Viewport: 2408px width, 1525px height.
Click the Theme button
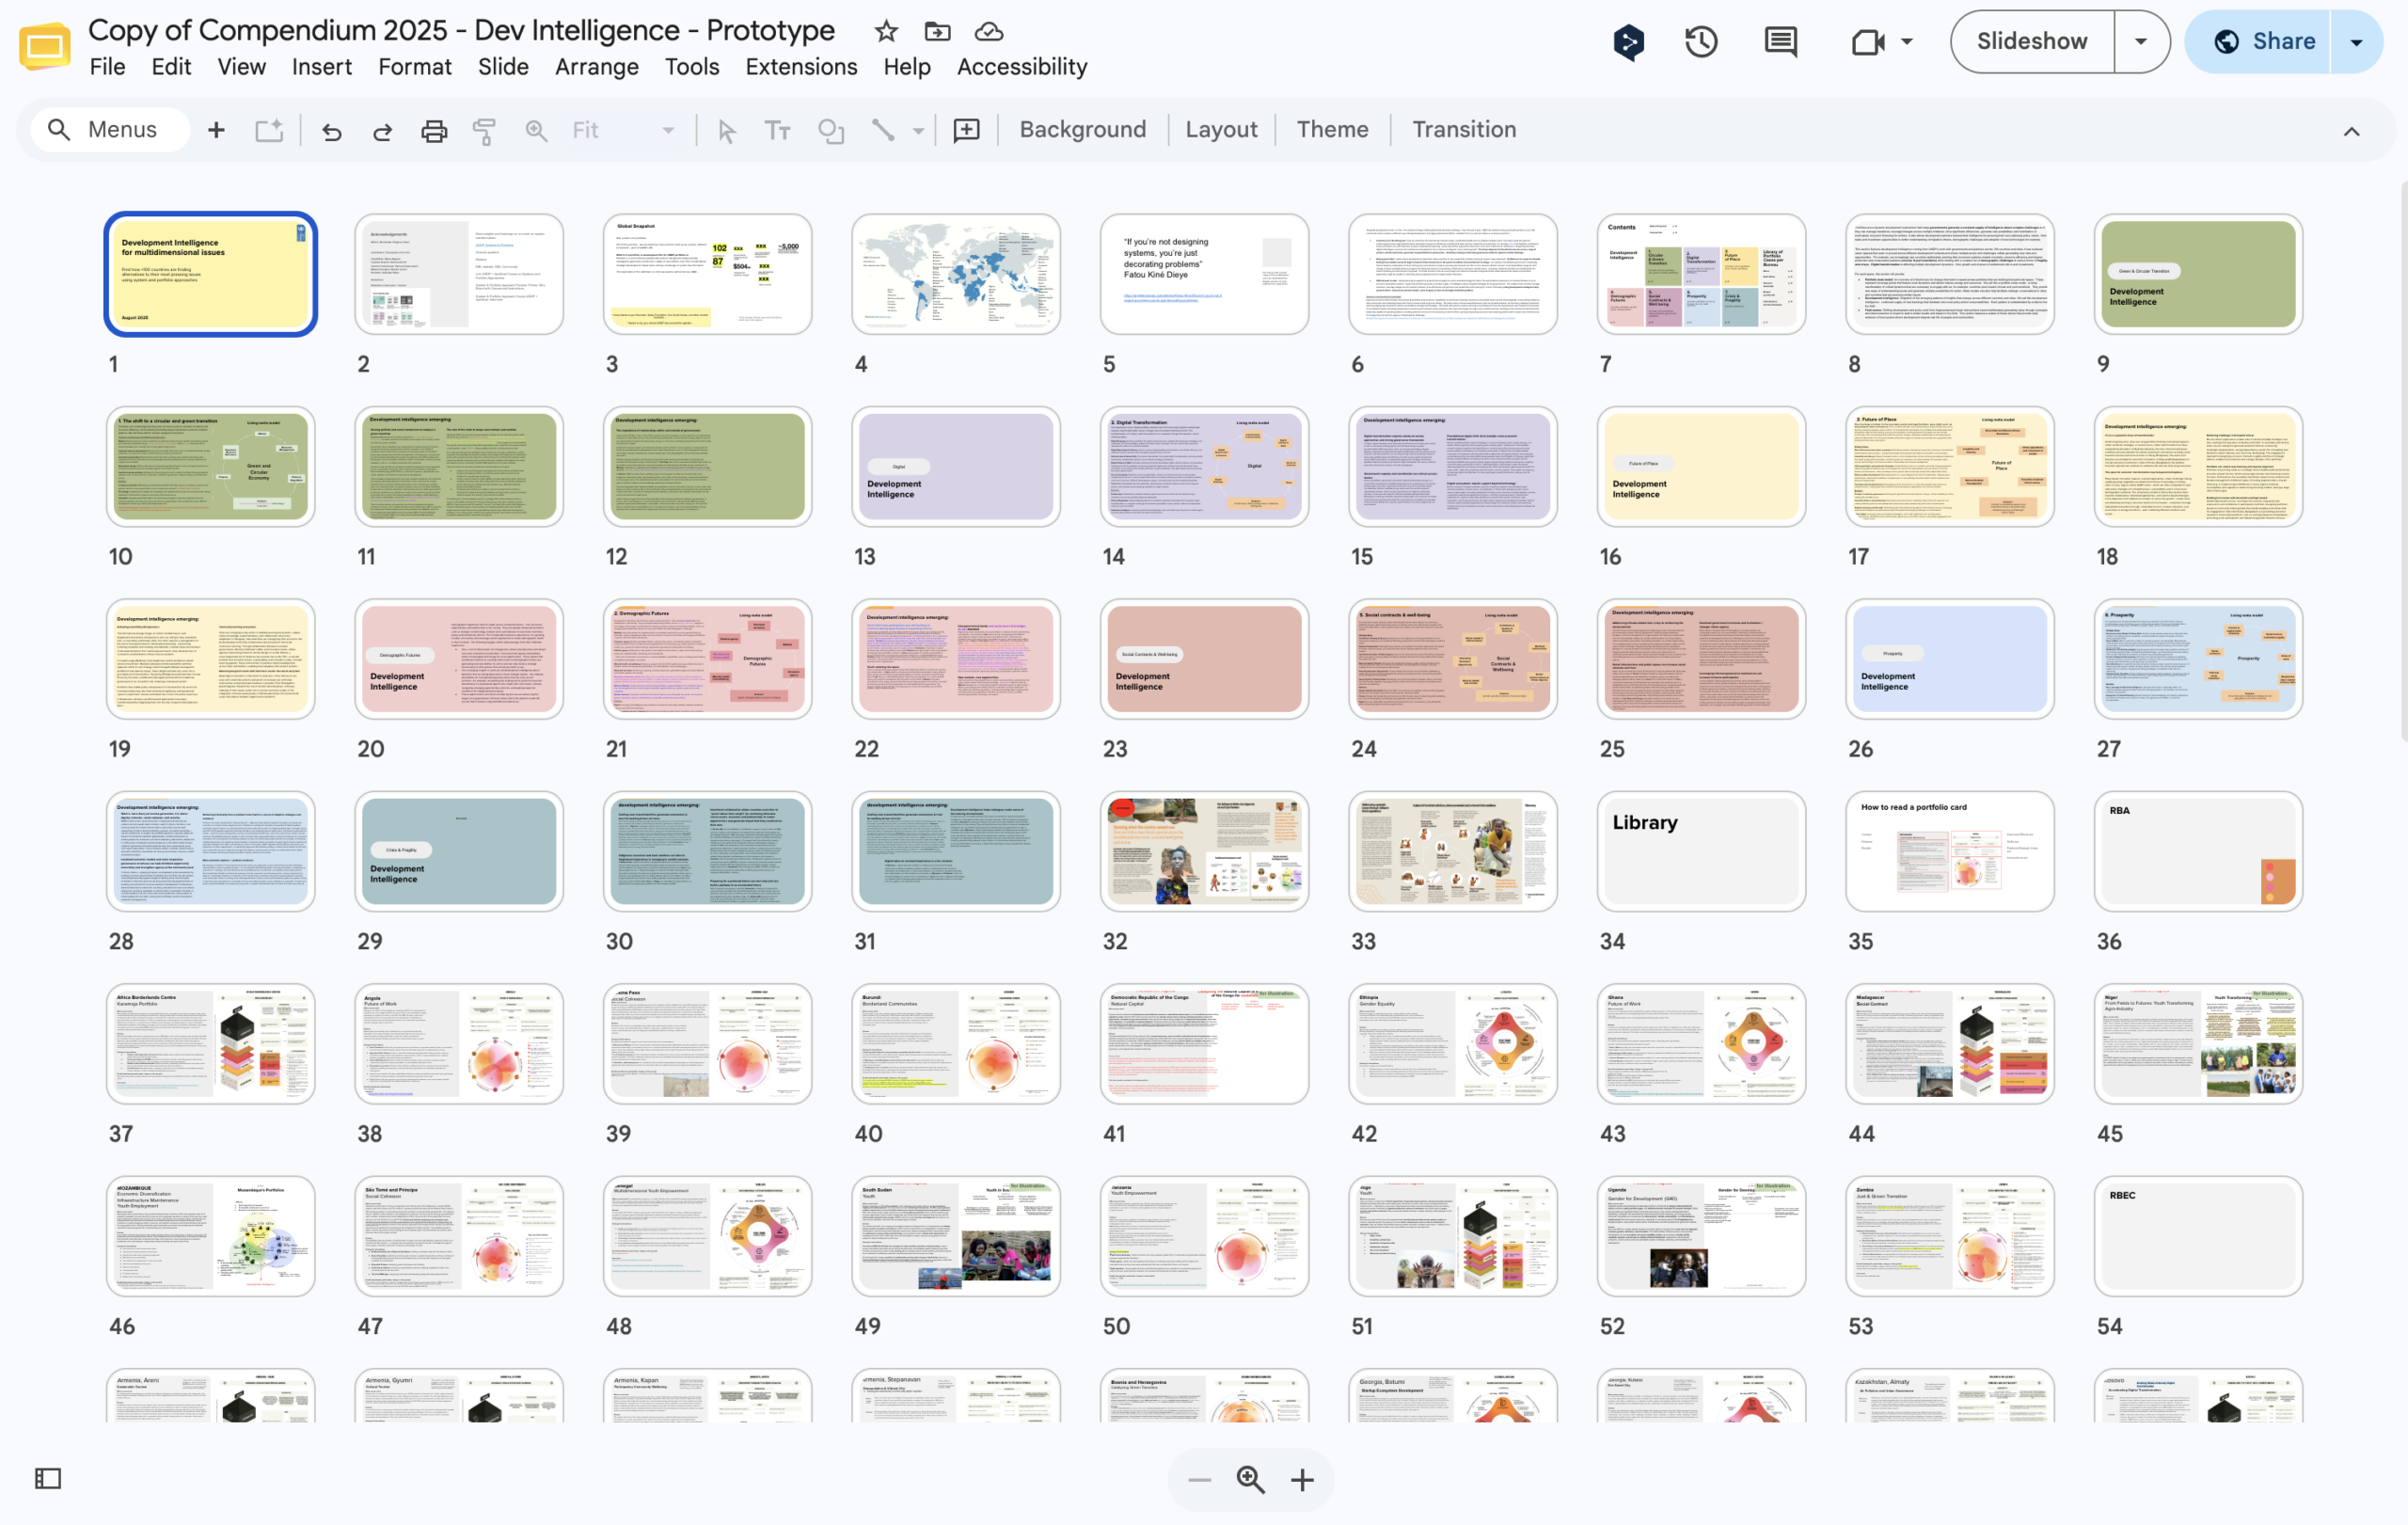pos(1332,130)
